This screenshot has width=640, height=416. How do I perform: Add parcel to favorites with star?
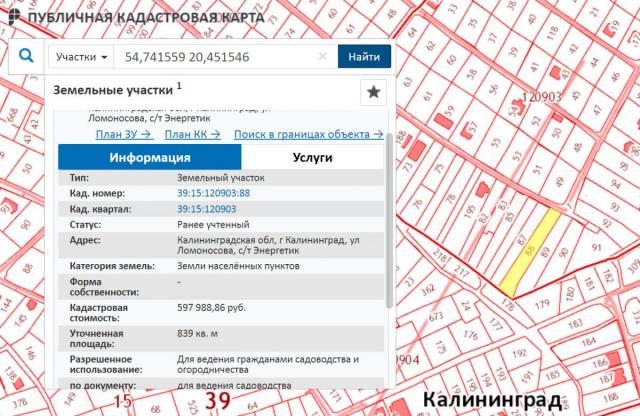point(373,92)
